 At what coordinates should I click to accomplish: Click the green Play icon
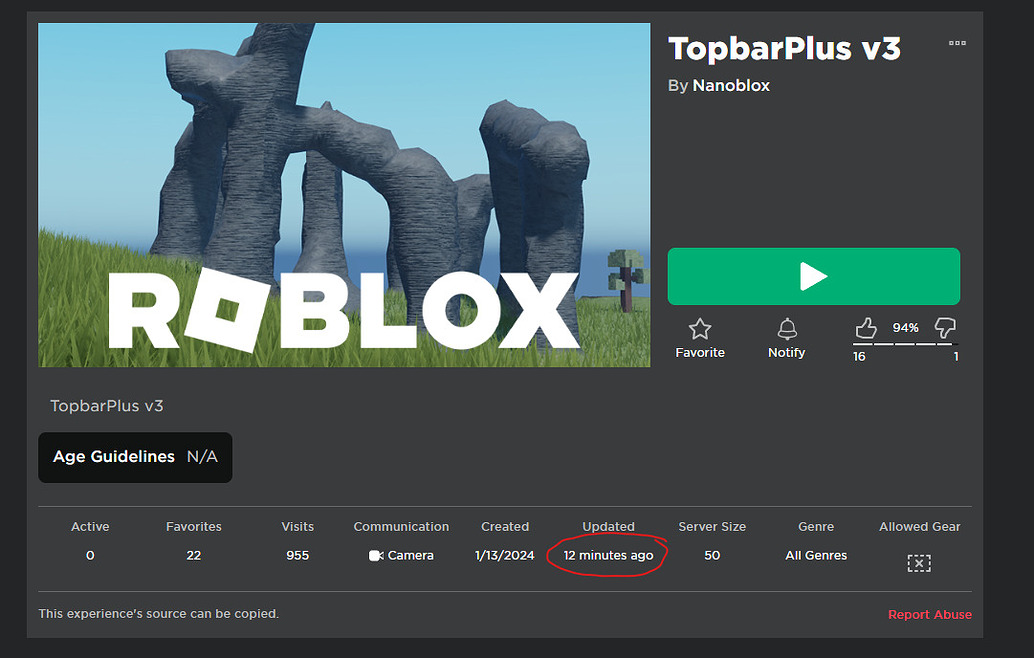coord(813,276)
